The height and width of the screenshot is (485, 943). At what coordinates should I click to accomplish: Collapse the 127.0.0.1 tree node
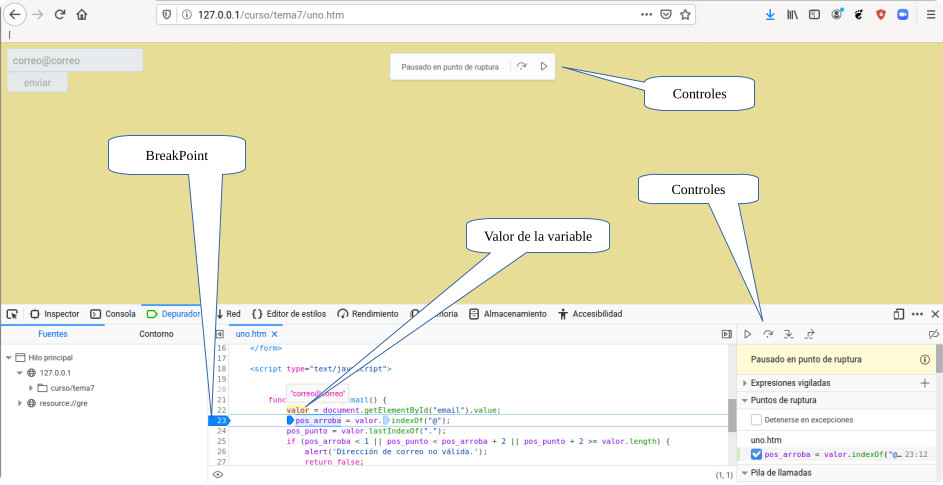coord(20,373)
